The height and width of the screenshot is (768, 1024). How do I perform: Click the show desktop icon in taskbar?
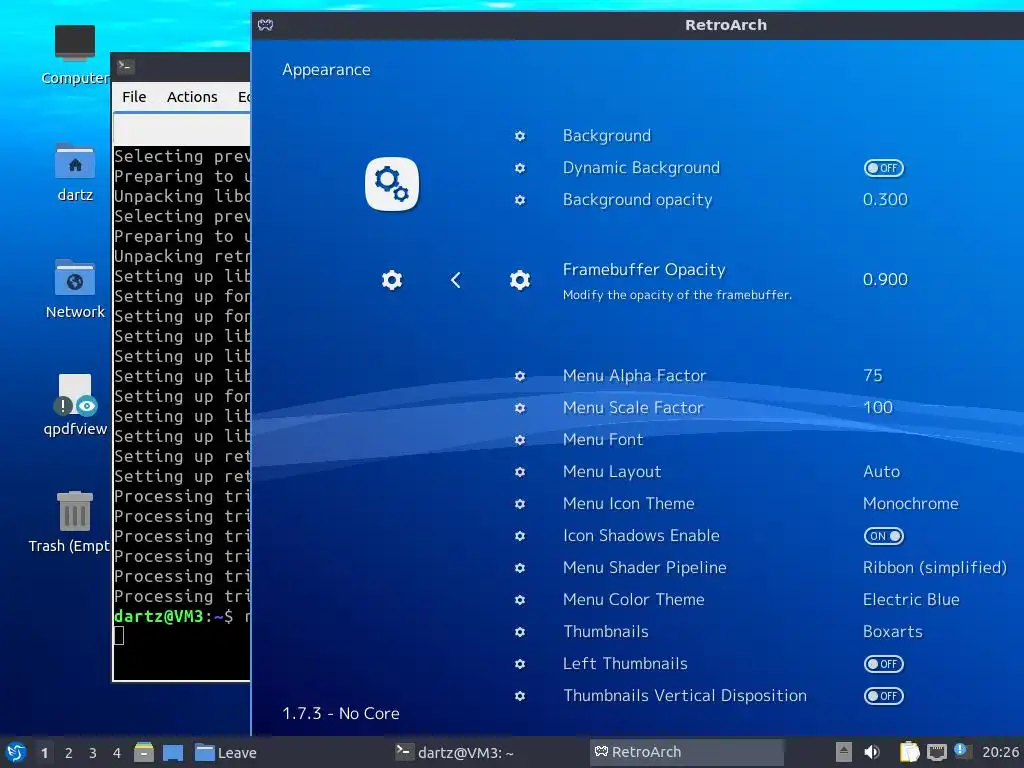[173, 752]
